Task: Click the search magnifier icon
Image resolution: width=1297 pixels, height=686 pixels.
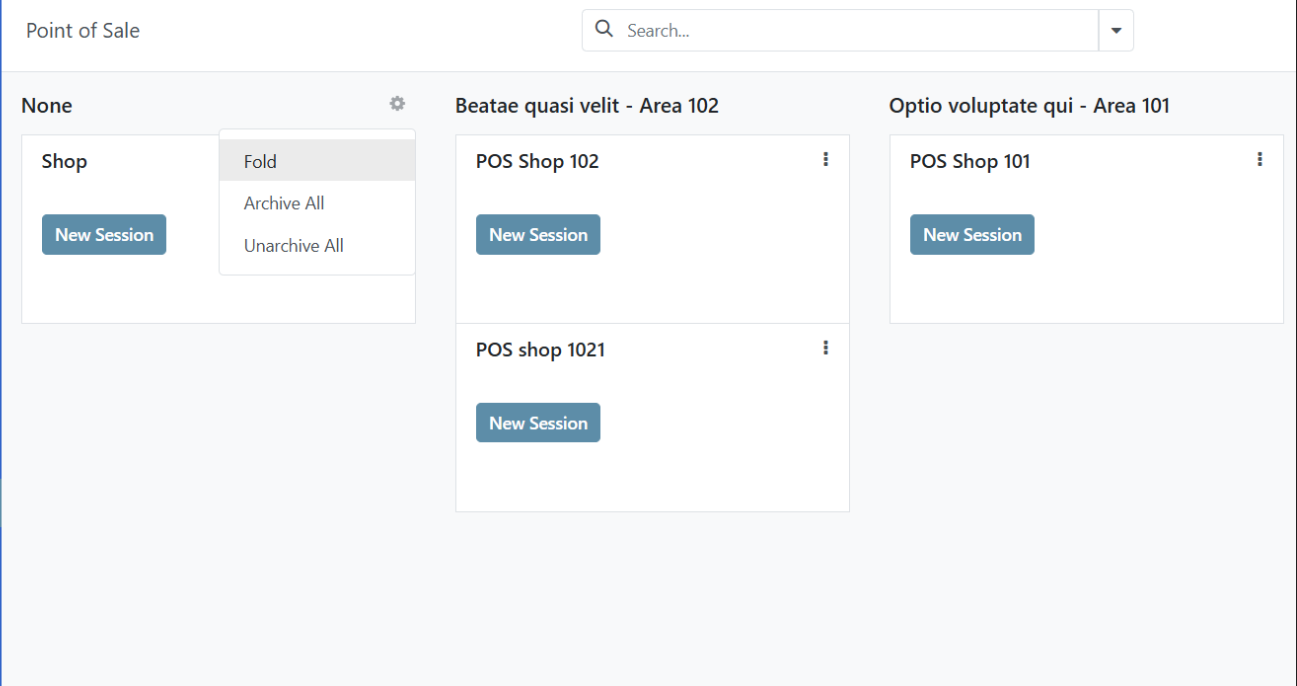Action: (x=603, y=29)
